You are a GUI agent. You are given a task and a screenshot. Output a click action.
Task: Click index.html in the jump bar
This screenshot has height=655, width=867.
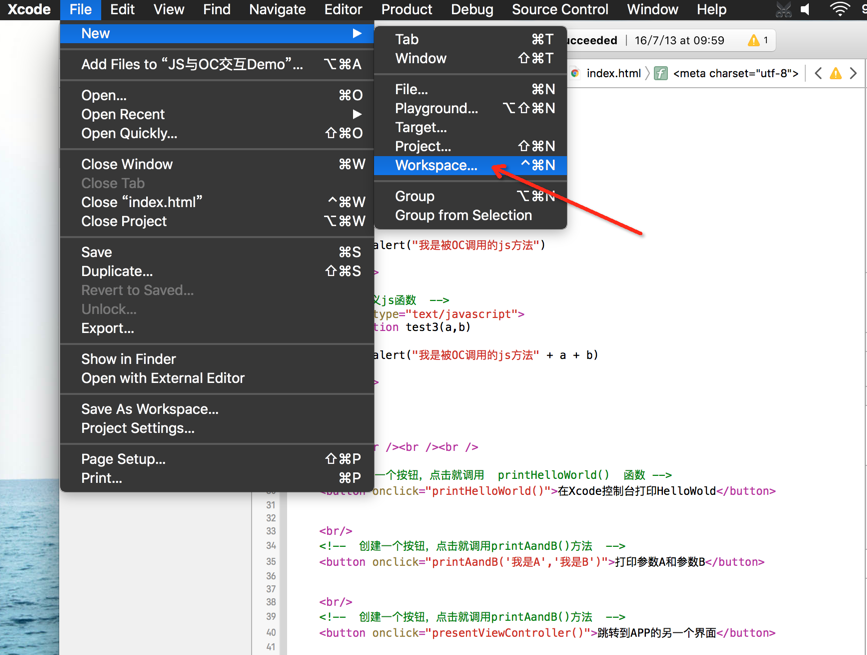click(x=613, y=73)
